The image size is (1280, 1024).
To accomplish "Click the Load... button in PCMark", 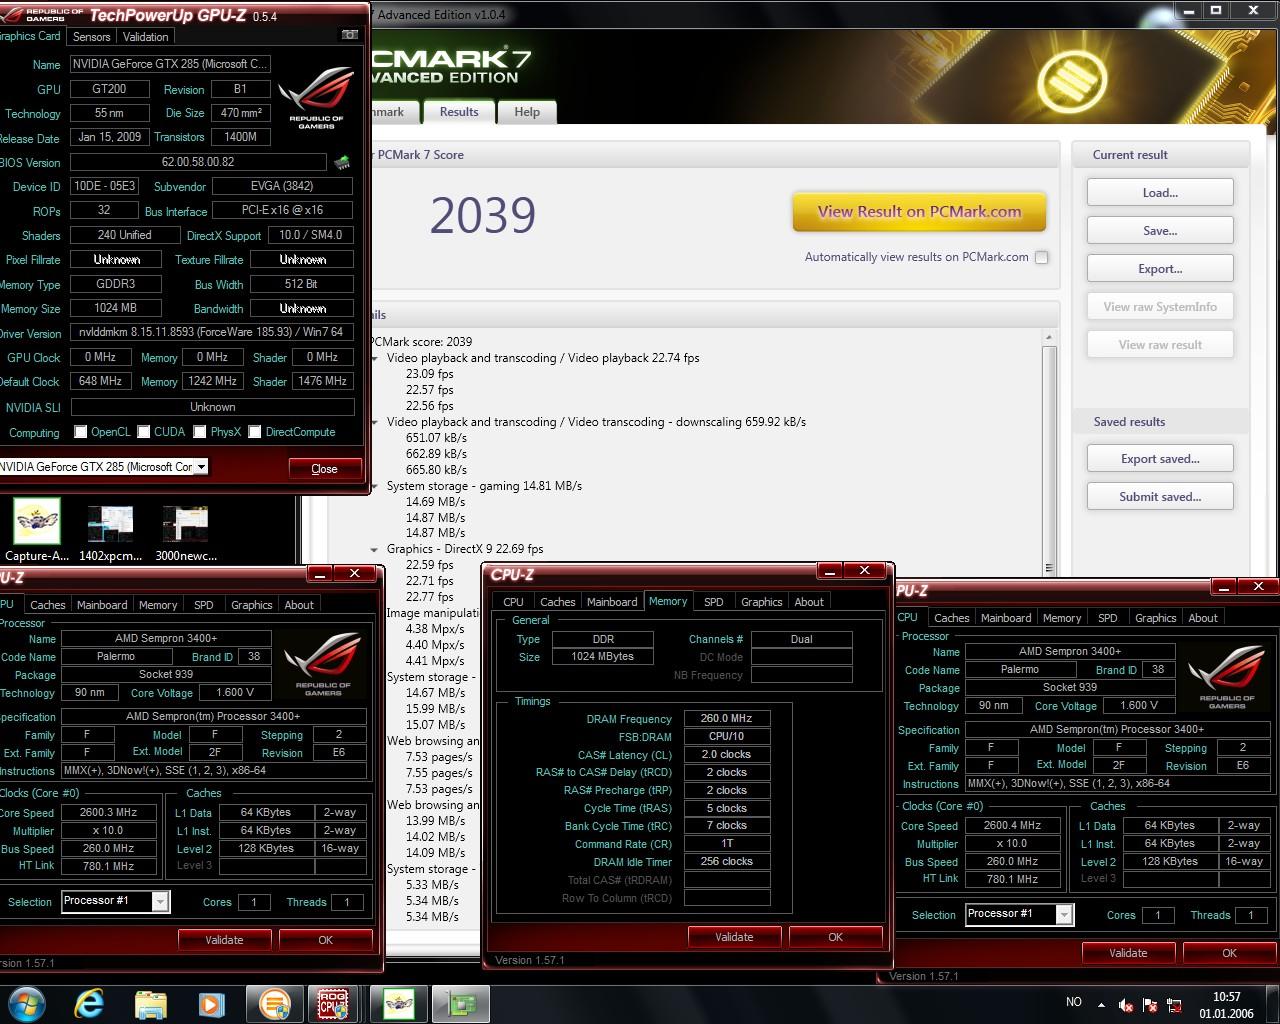I will tap(1160, 193).
